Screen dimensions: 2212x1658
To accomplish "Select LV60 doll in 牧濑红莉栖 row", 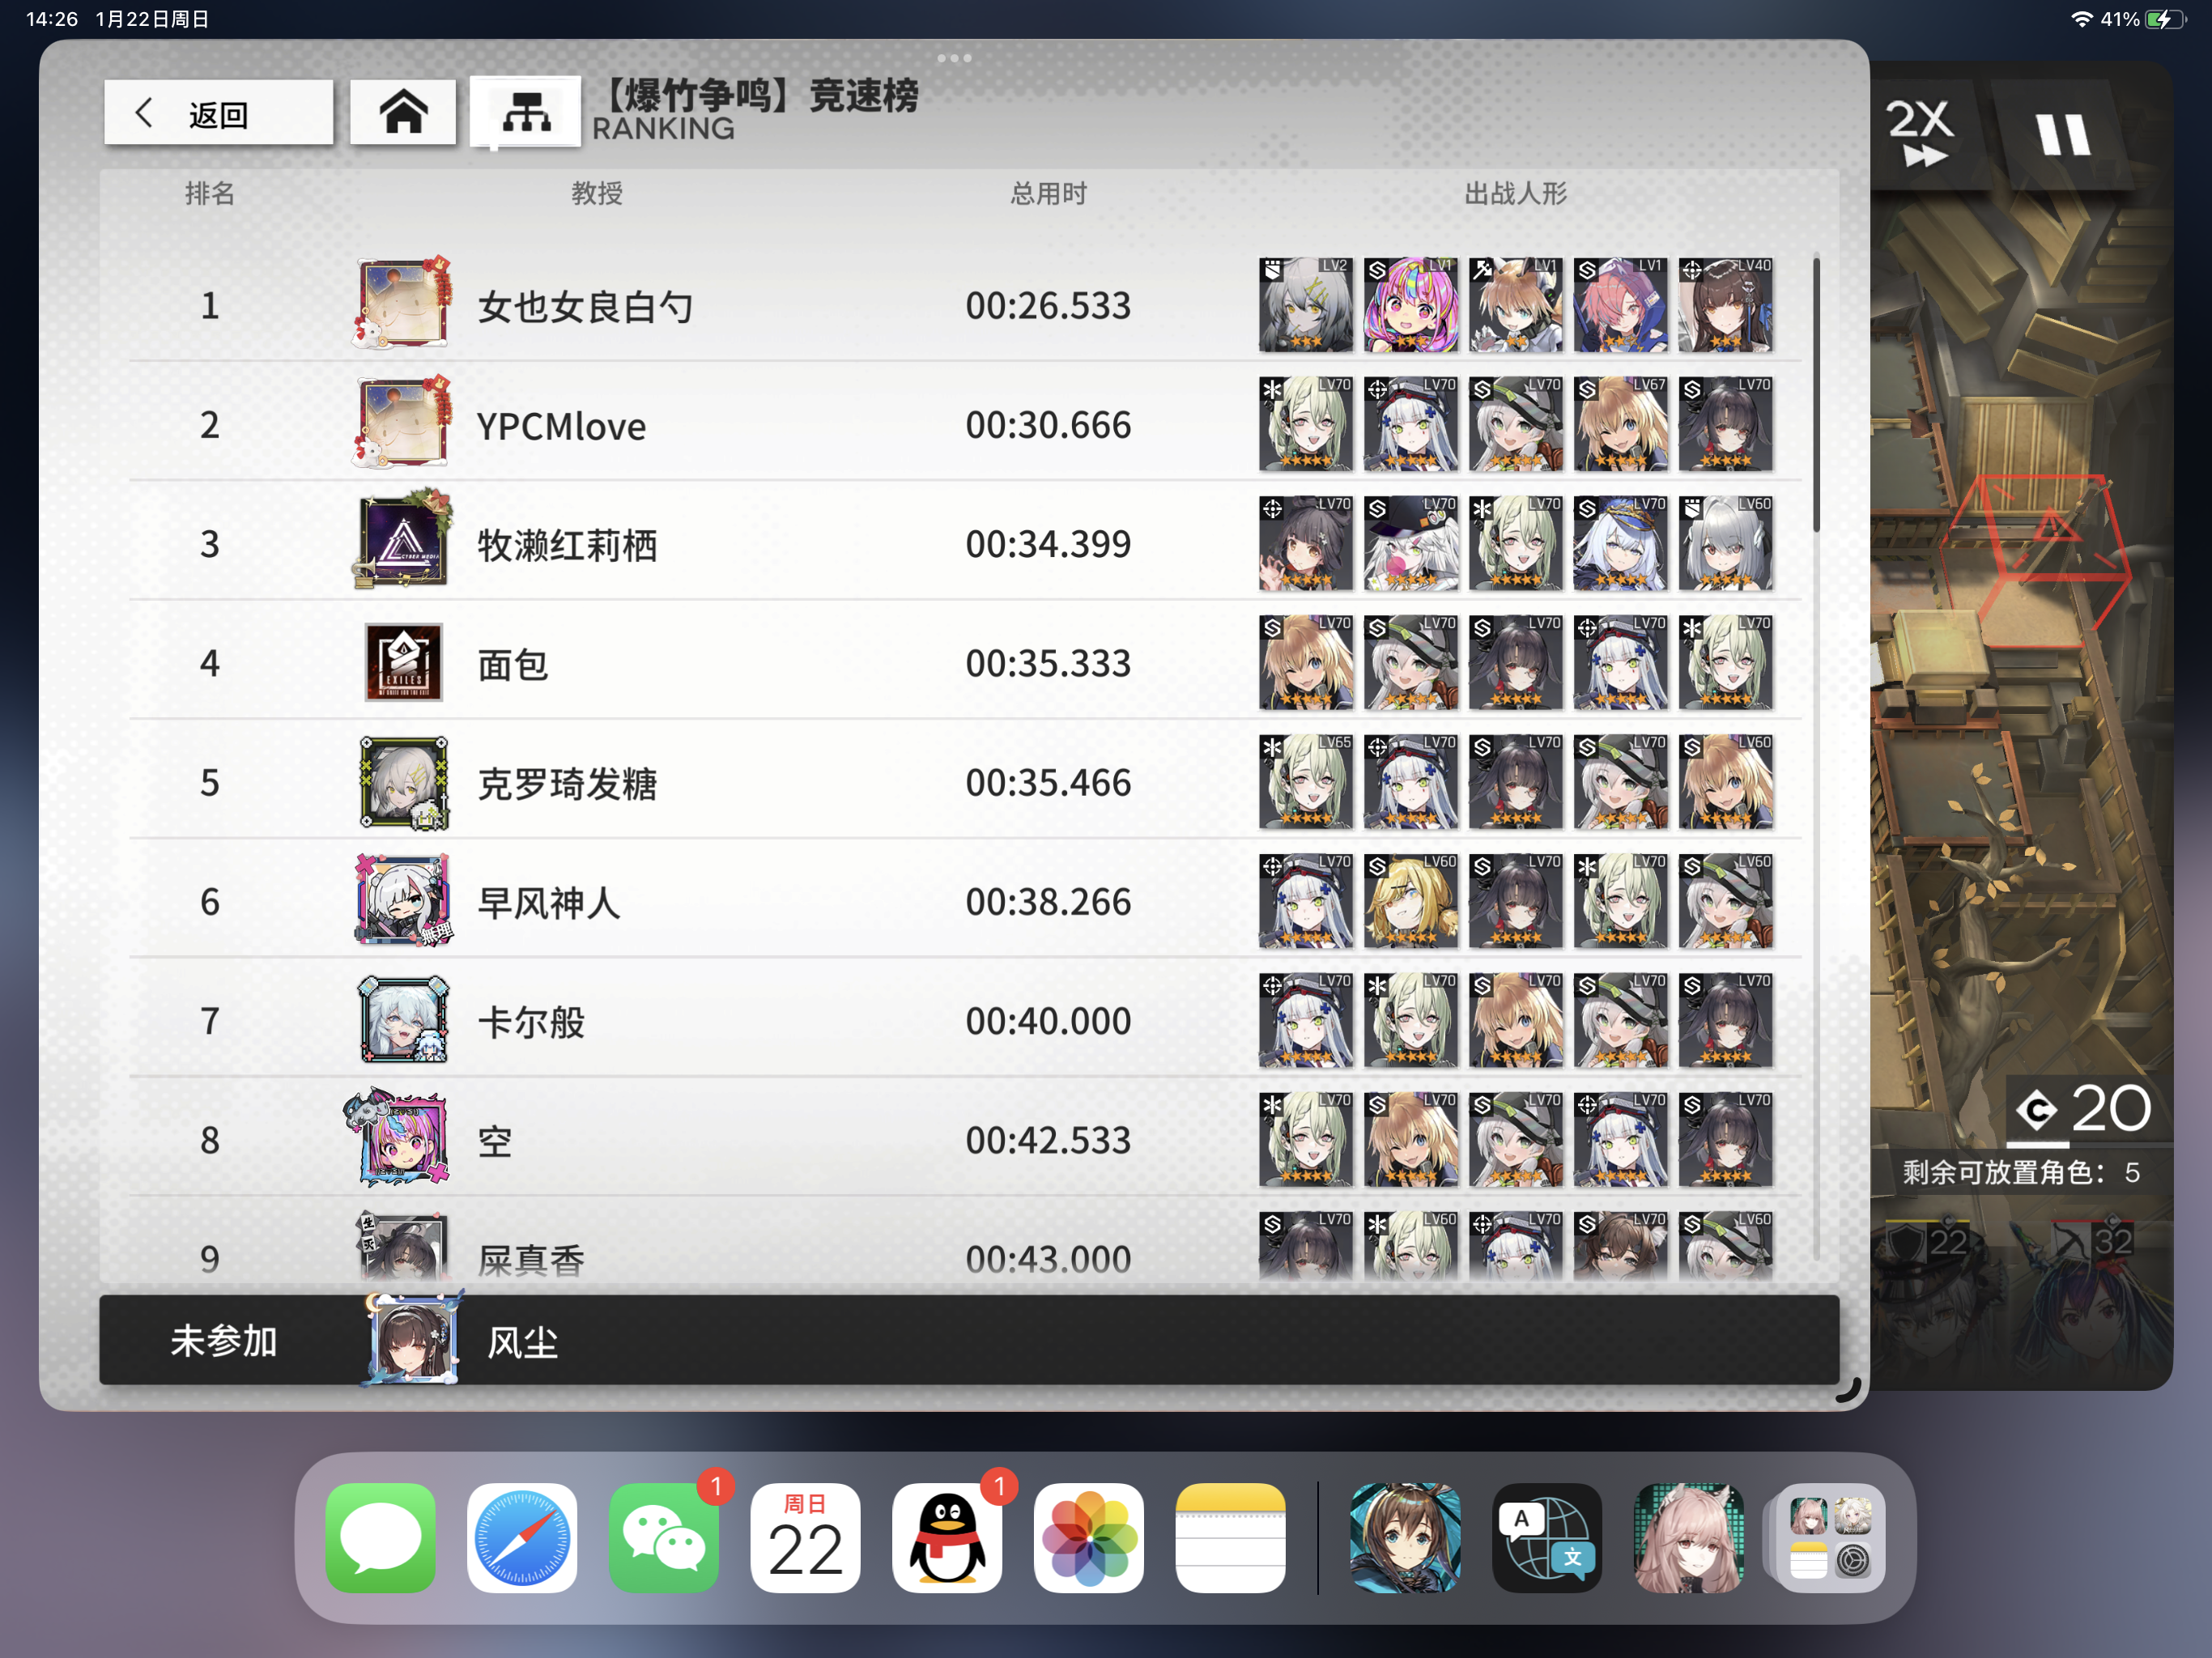I will point(1725,543).
